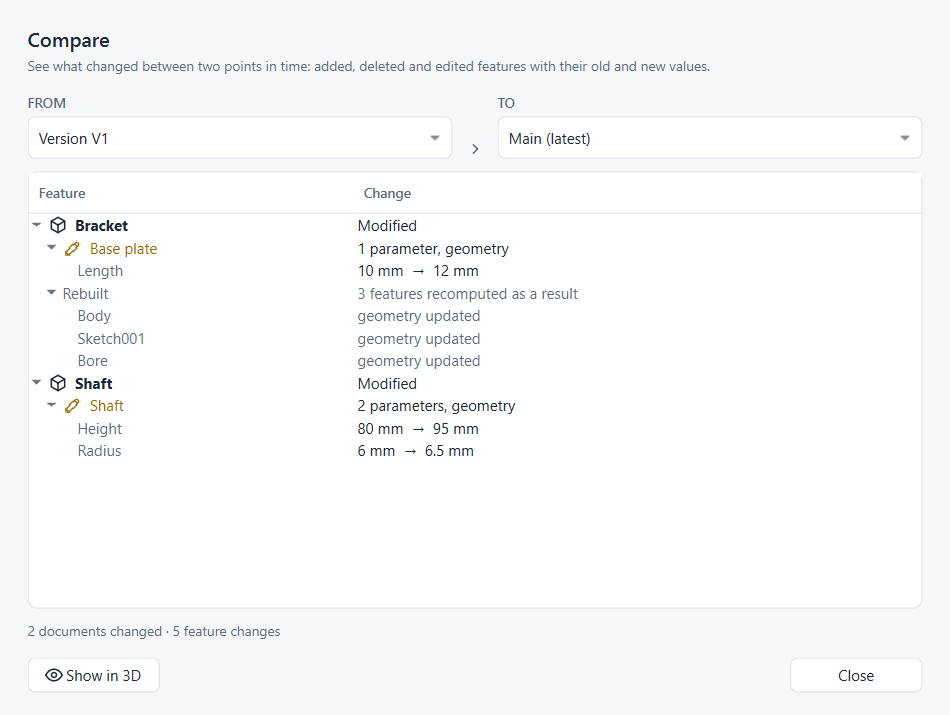Click the arrow between FROM and TO
The height and width of the screenshot is (715, 950).
475,148
